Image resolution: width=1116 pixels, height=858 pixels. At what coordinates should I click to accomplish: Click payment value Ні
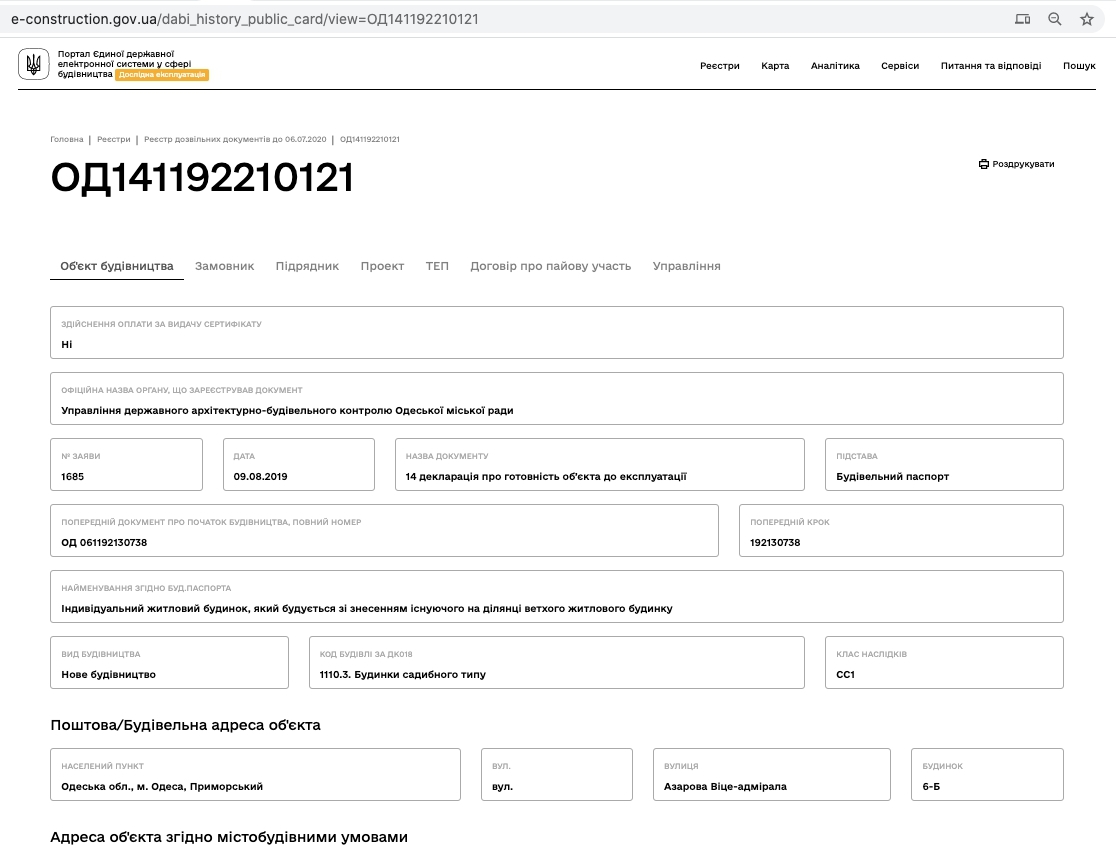[67, 344]
